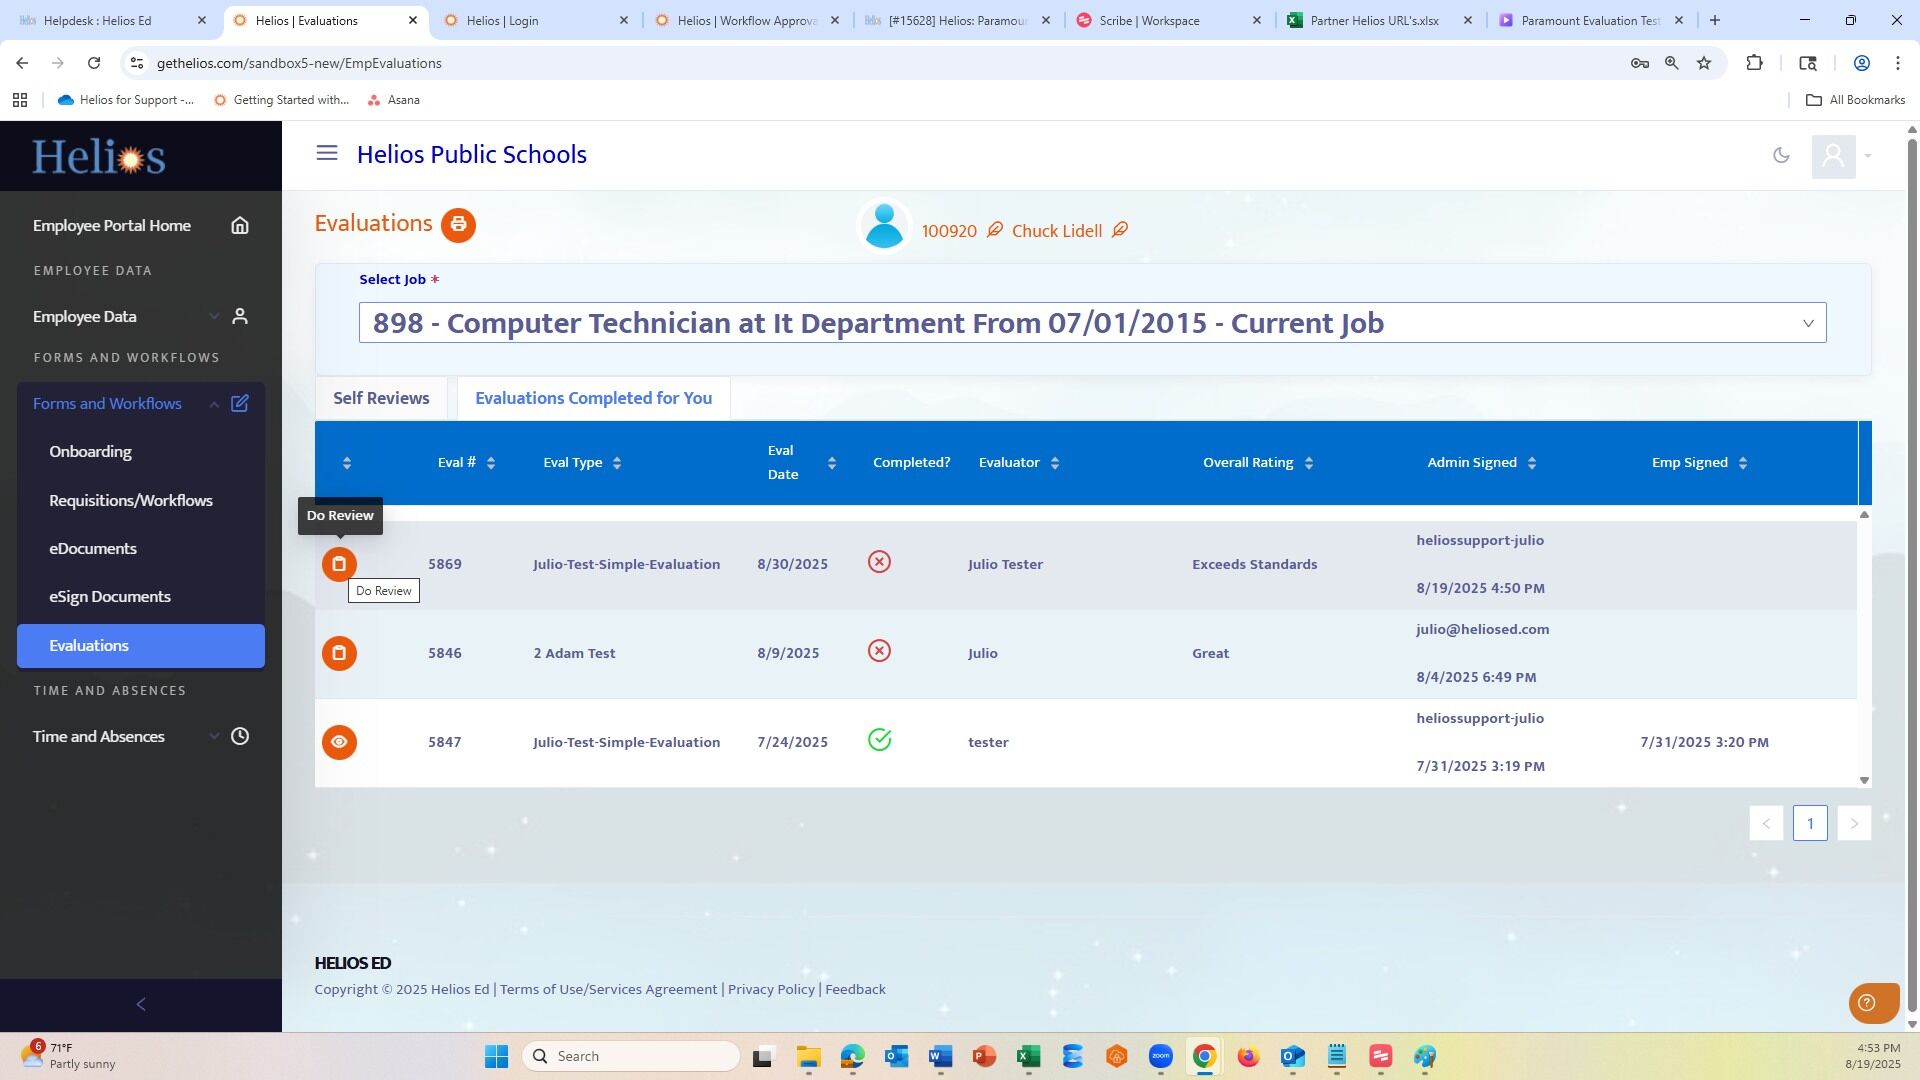Open the Privacy Policy footer link
Screen dimensions: 1920x1080
tap(771, 990)
